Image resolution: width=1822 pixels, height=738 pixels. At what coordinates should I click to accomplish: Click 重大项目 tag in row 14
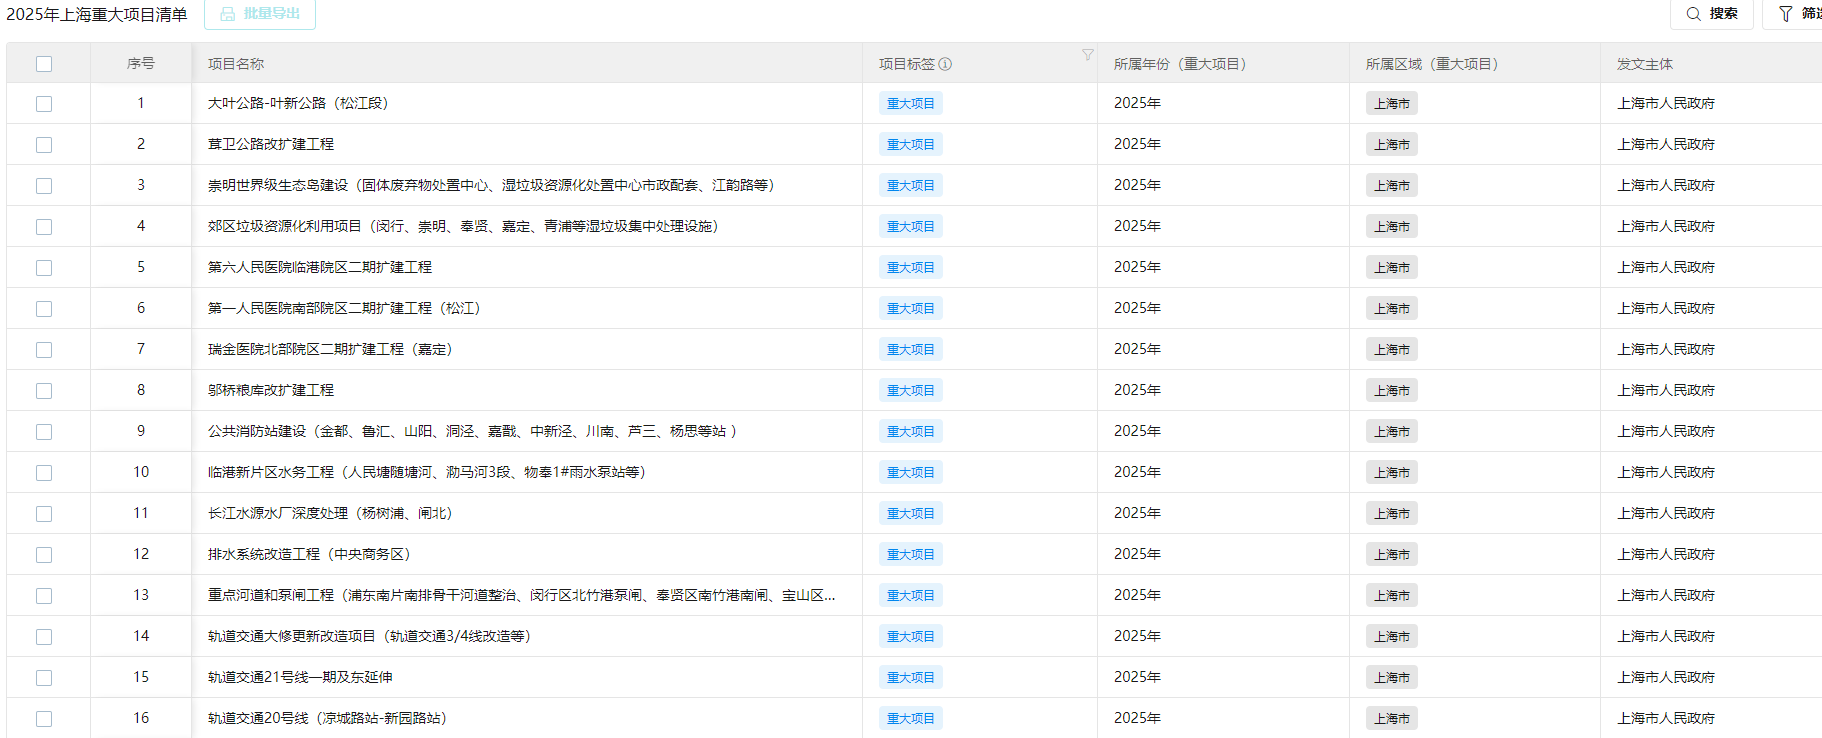[910, 637]
